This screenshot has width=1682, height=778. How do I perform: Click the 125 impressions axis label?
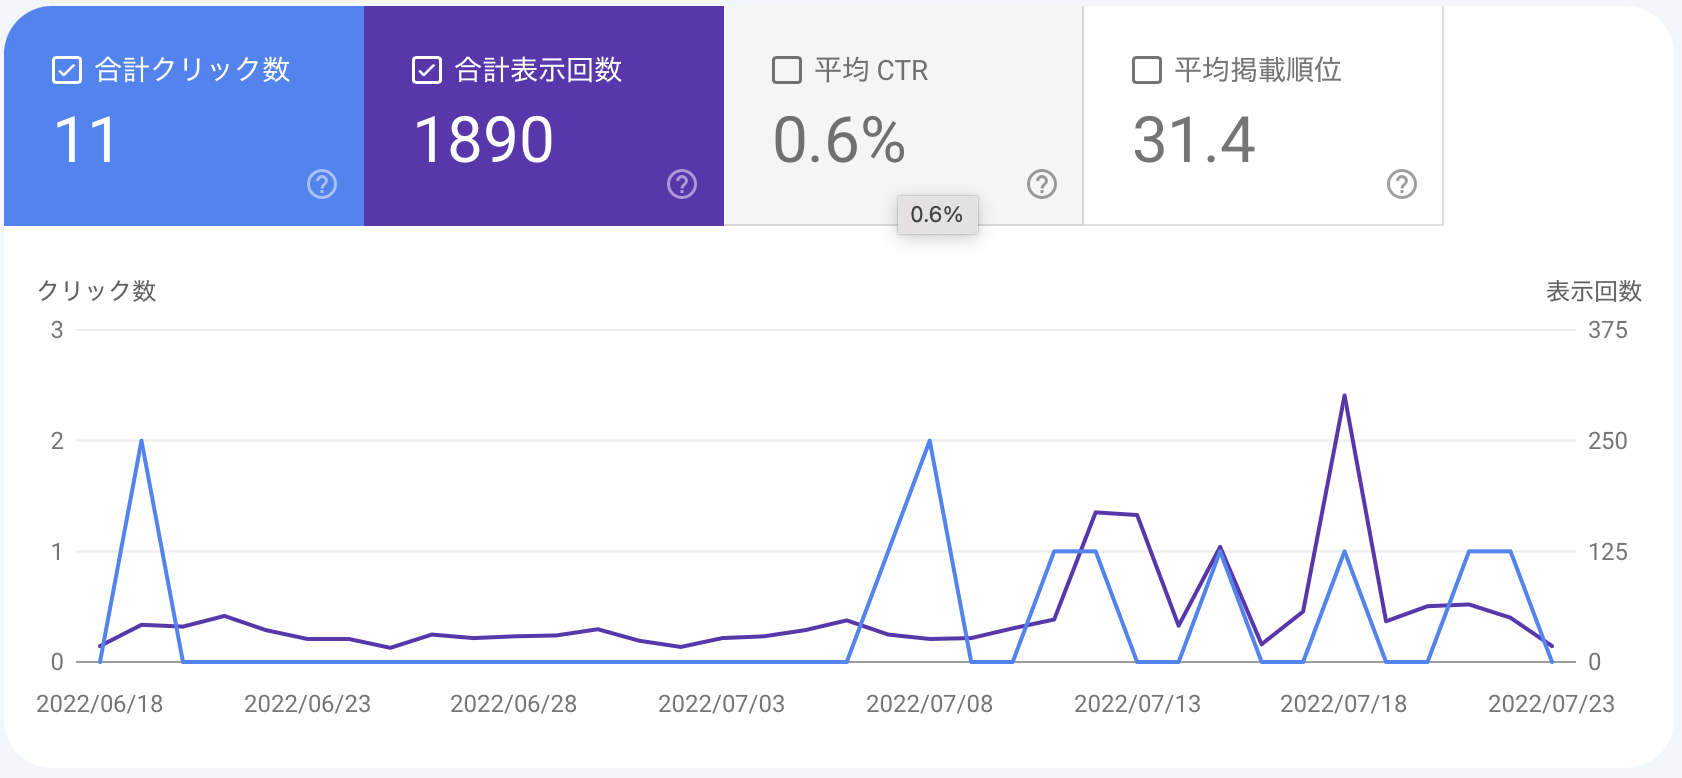point(1608,552)
